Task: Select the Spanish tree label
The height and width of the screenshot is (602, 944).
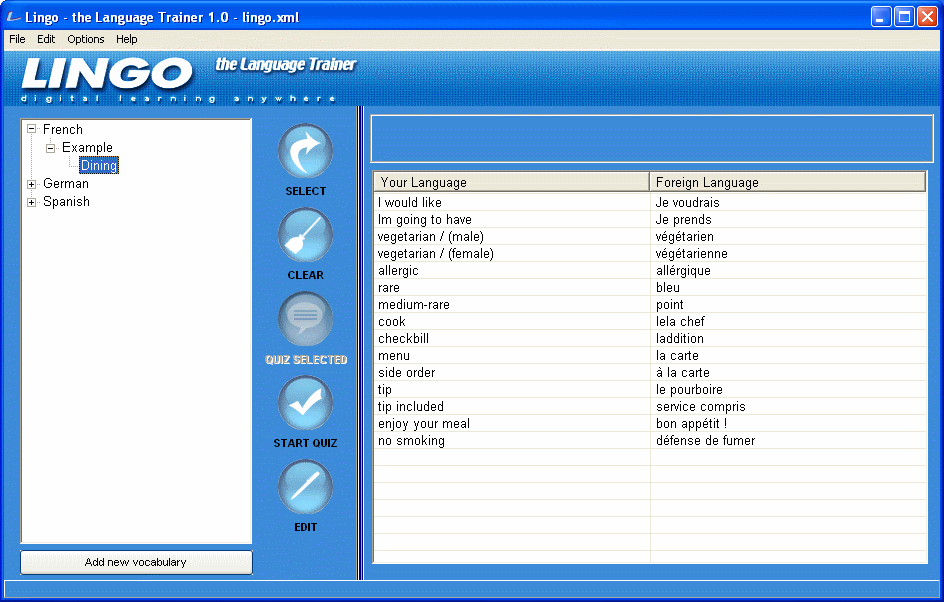Action: tap(66, 202)
